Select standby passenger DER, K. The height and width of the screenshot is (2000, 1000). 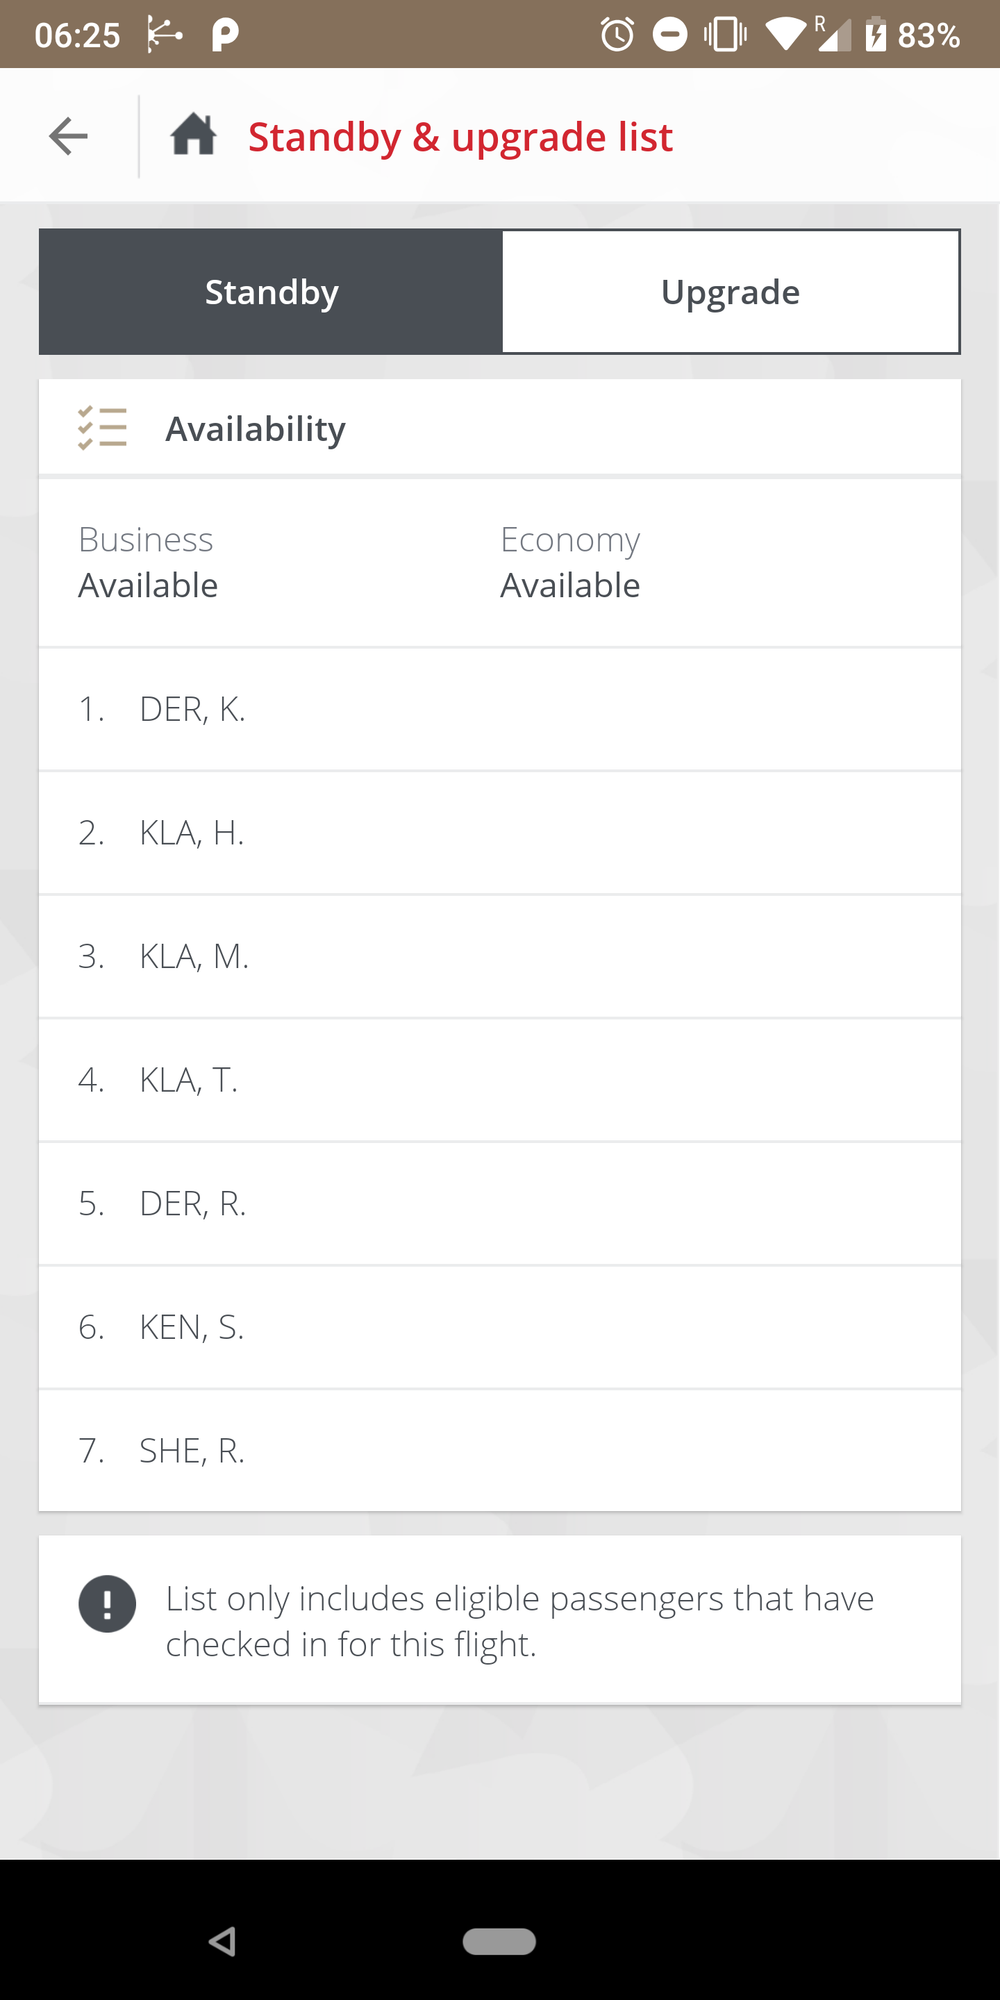(500, 710)
